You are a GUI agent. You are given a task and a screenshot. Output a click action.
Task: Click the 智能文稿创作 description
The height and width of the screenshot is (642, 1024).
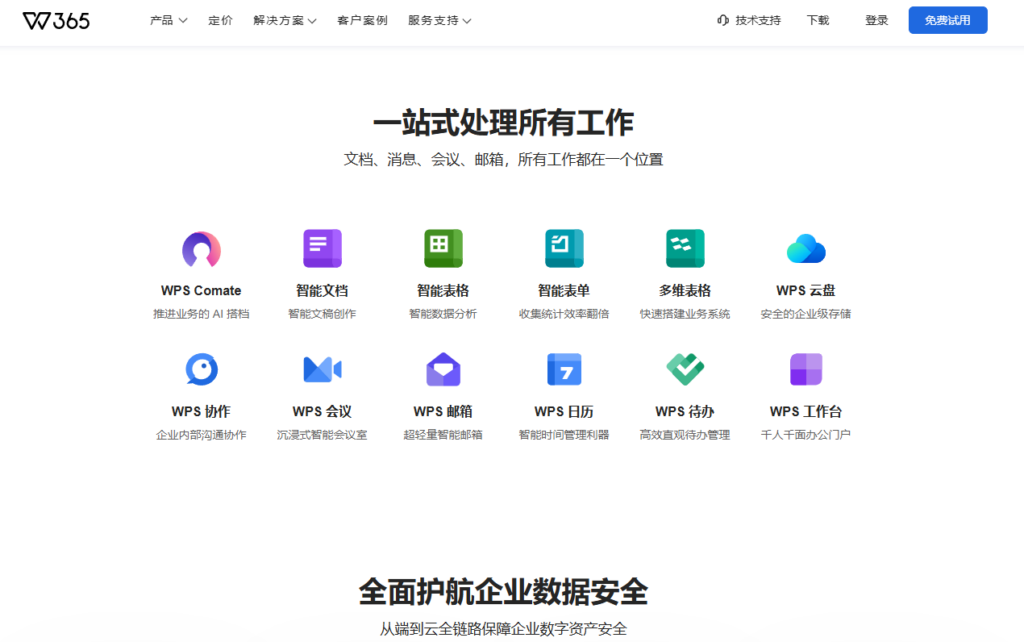(322, 314)
